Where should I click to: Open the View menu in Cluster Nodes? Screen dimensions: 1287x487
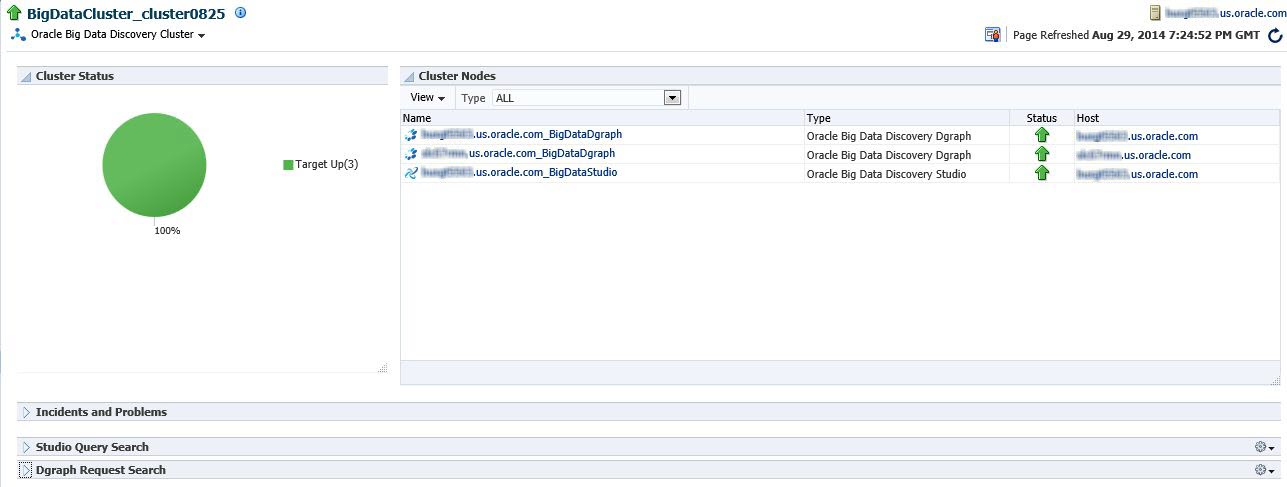pyautogui.click(x=427, y=97)
